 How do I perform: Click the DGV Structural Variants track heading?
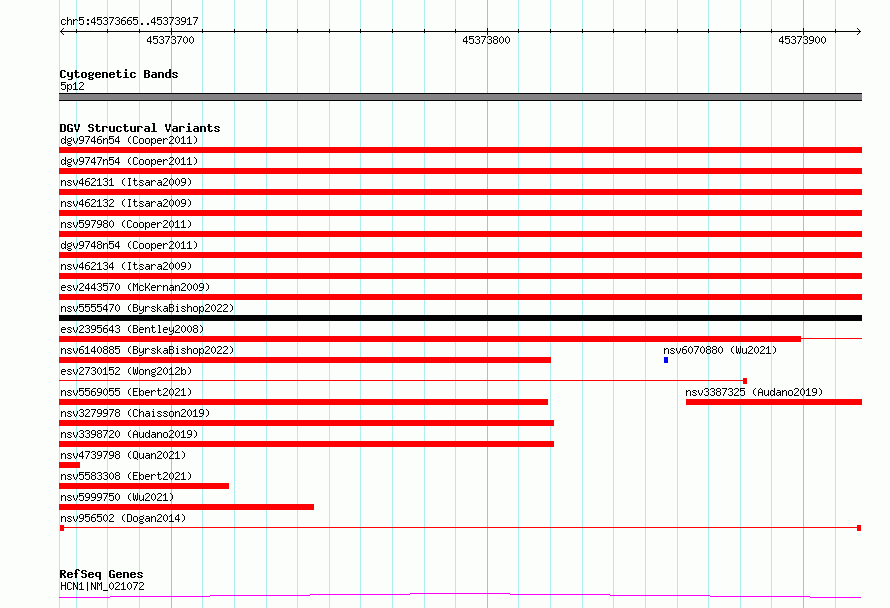[x=140, y=128]
